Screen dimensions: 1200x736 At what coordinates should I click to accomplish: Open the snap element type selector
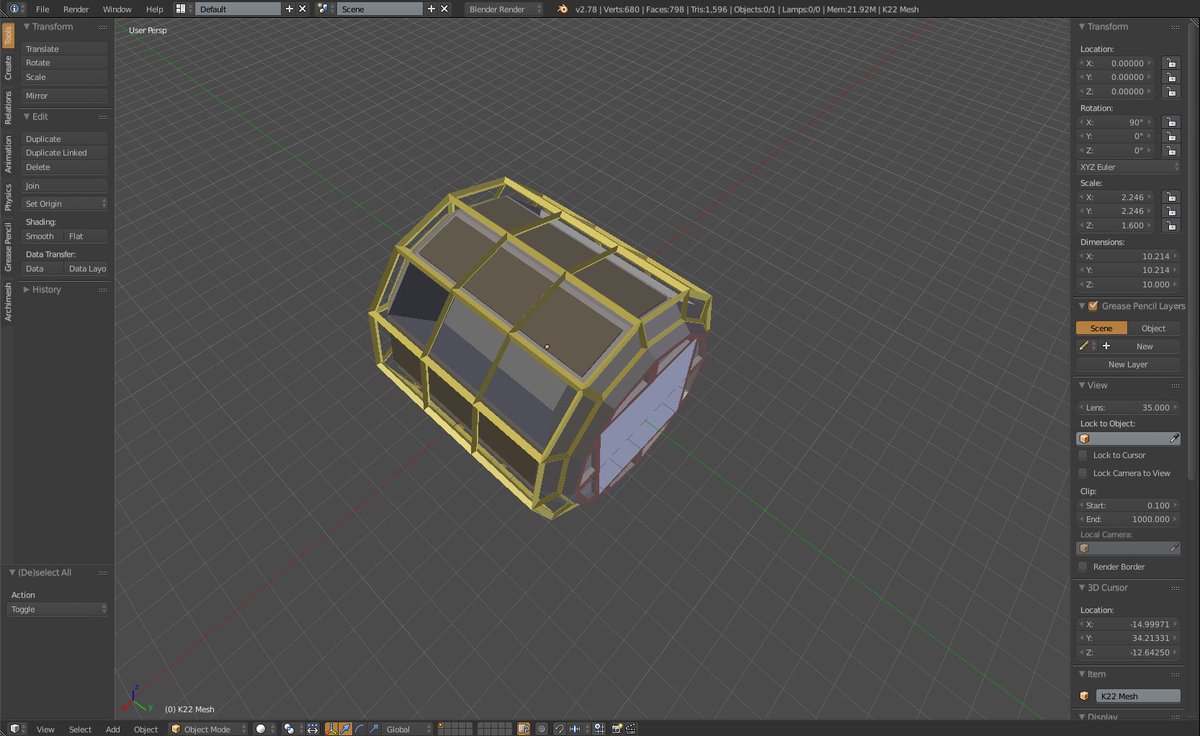(577, 729)
